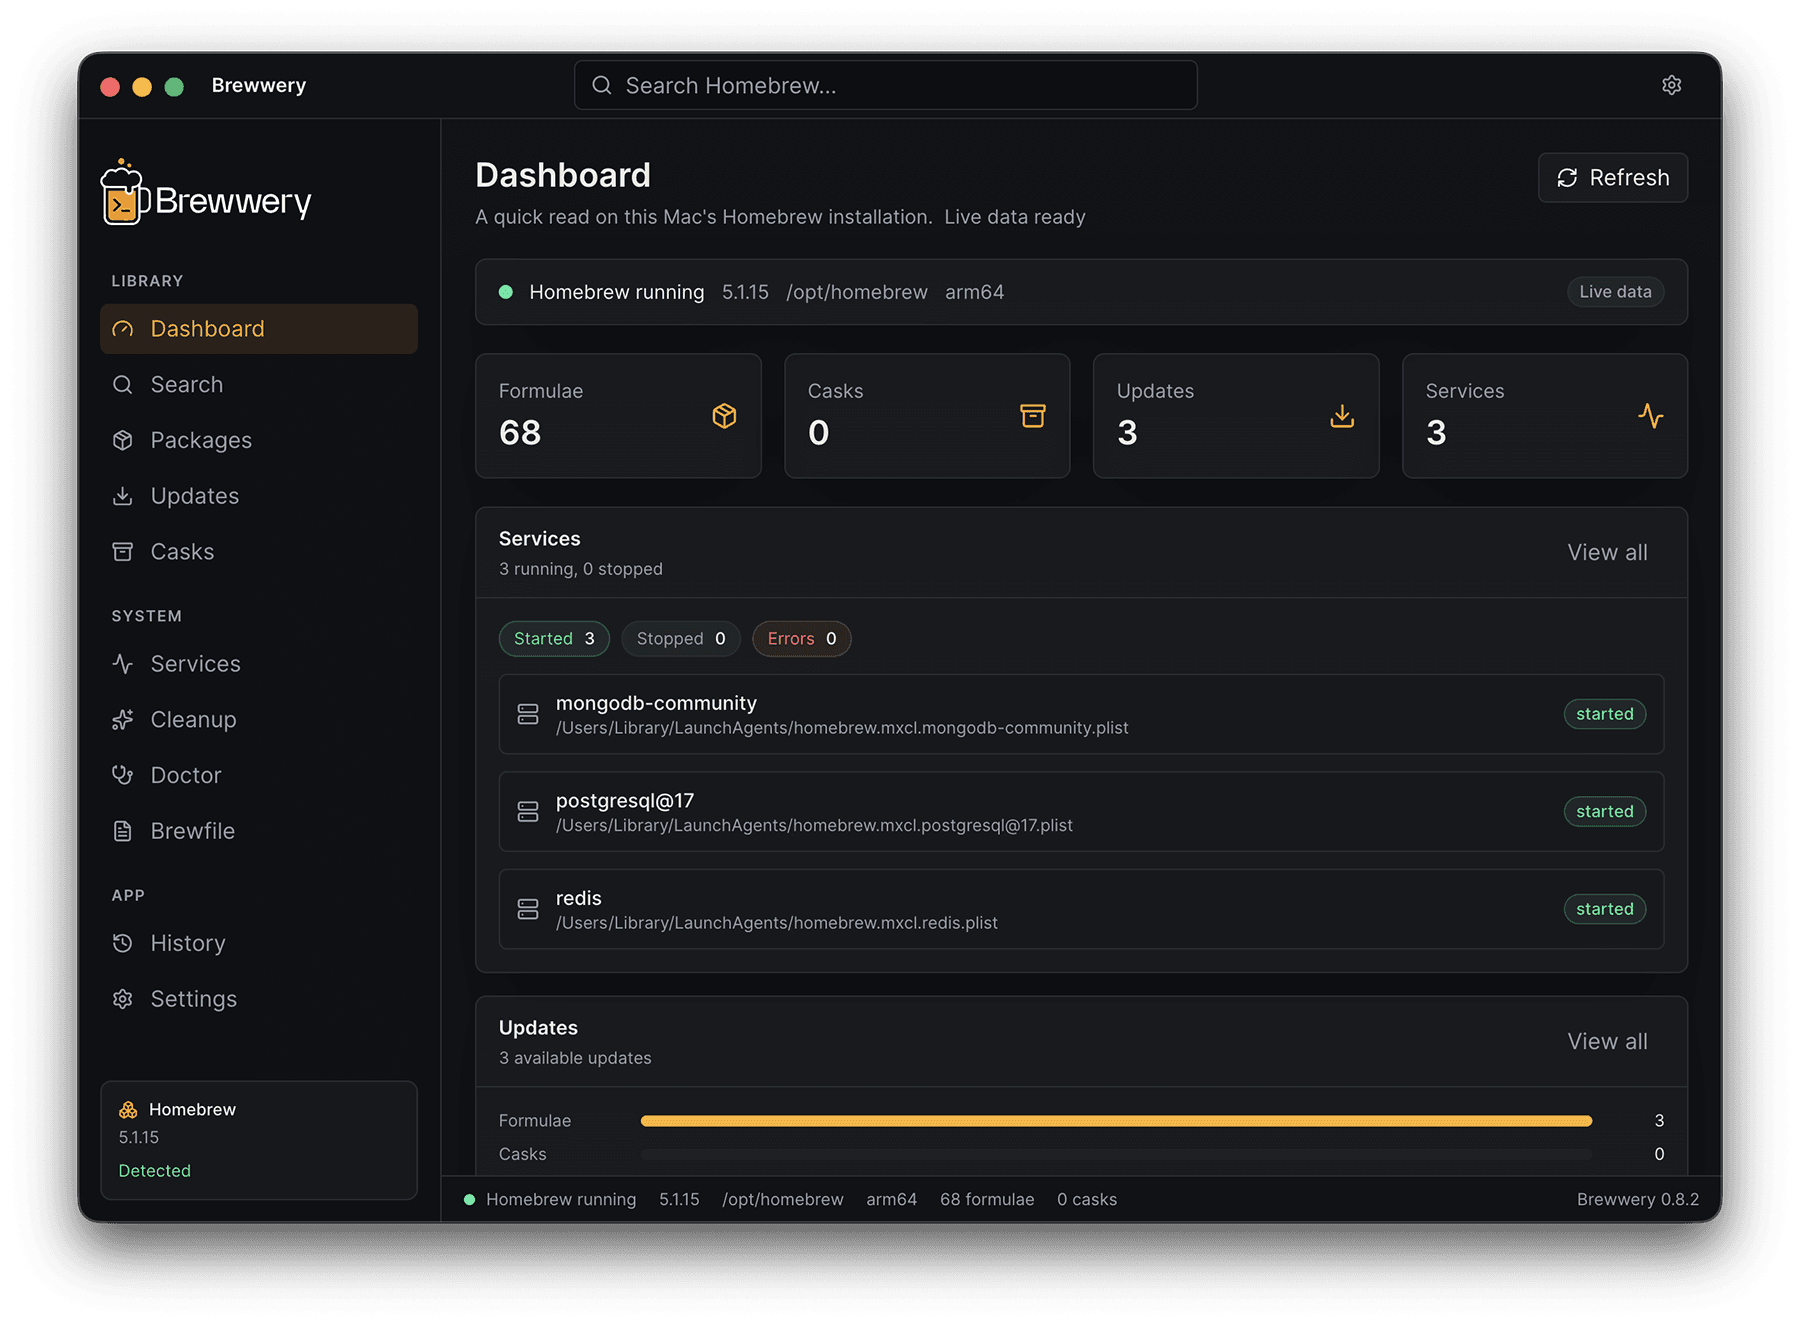Click started badge for mongodb-community

coord(1604,714)
